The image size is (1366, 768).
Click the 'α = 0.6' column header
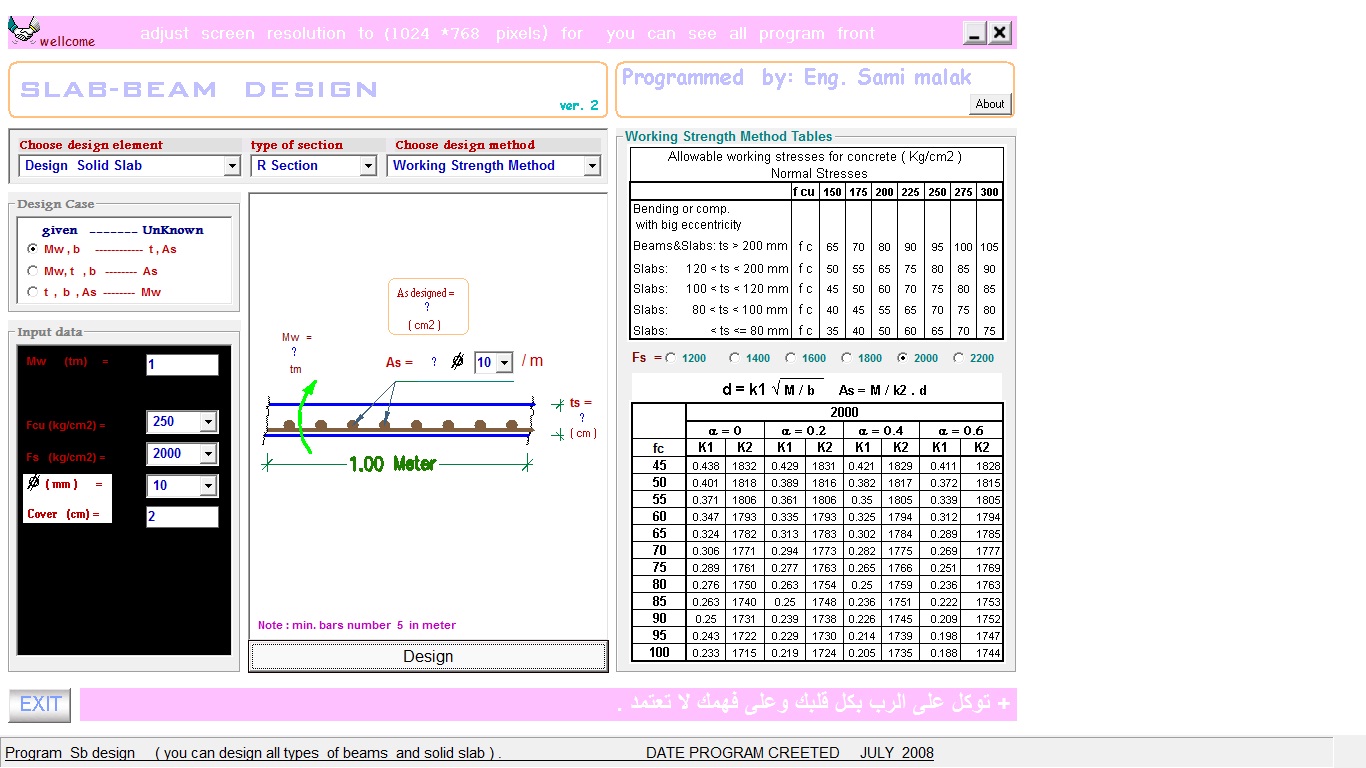961,430
